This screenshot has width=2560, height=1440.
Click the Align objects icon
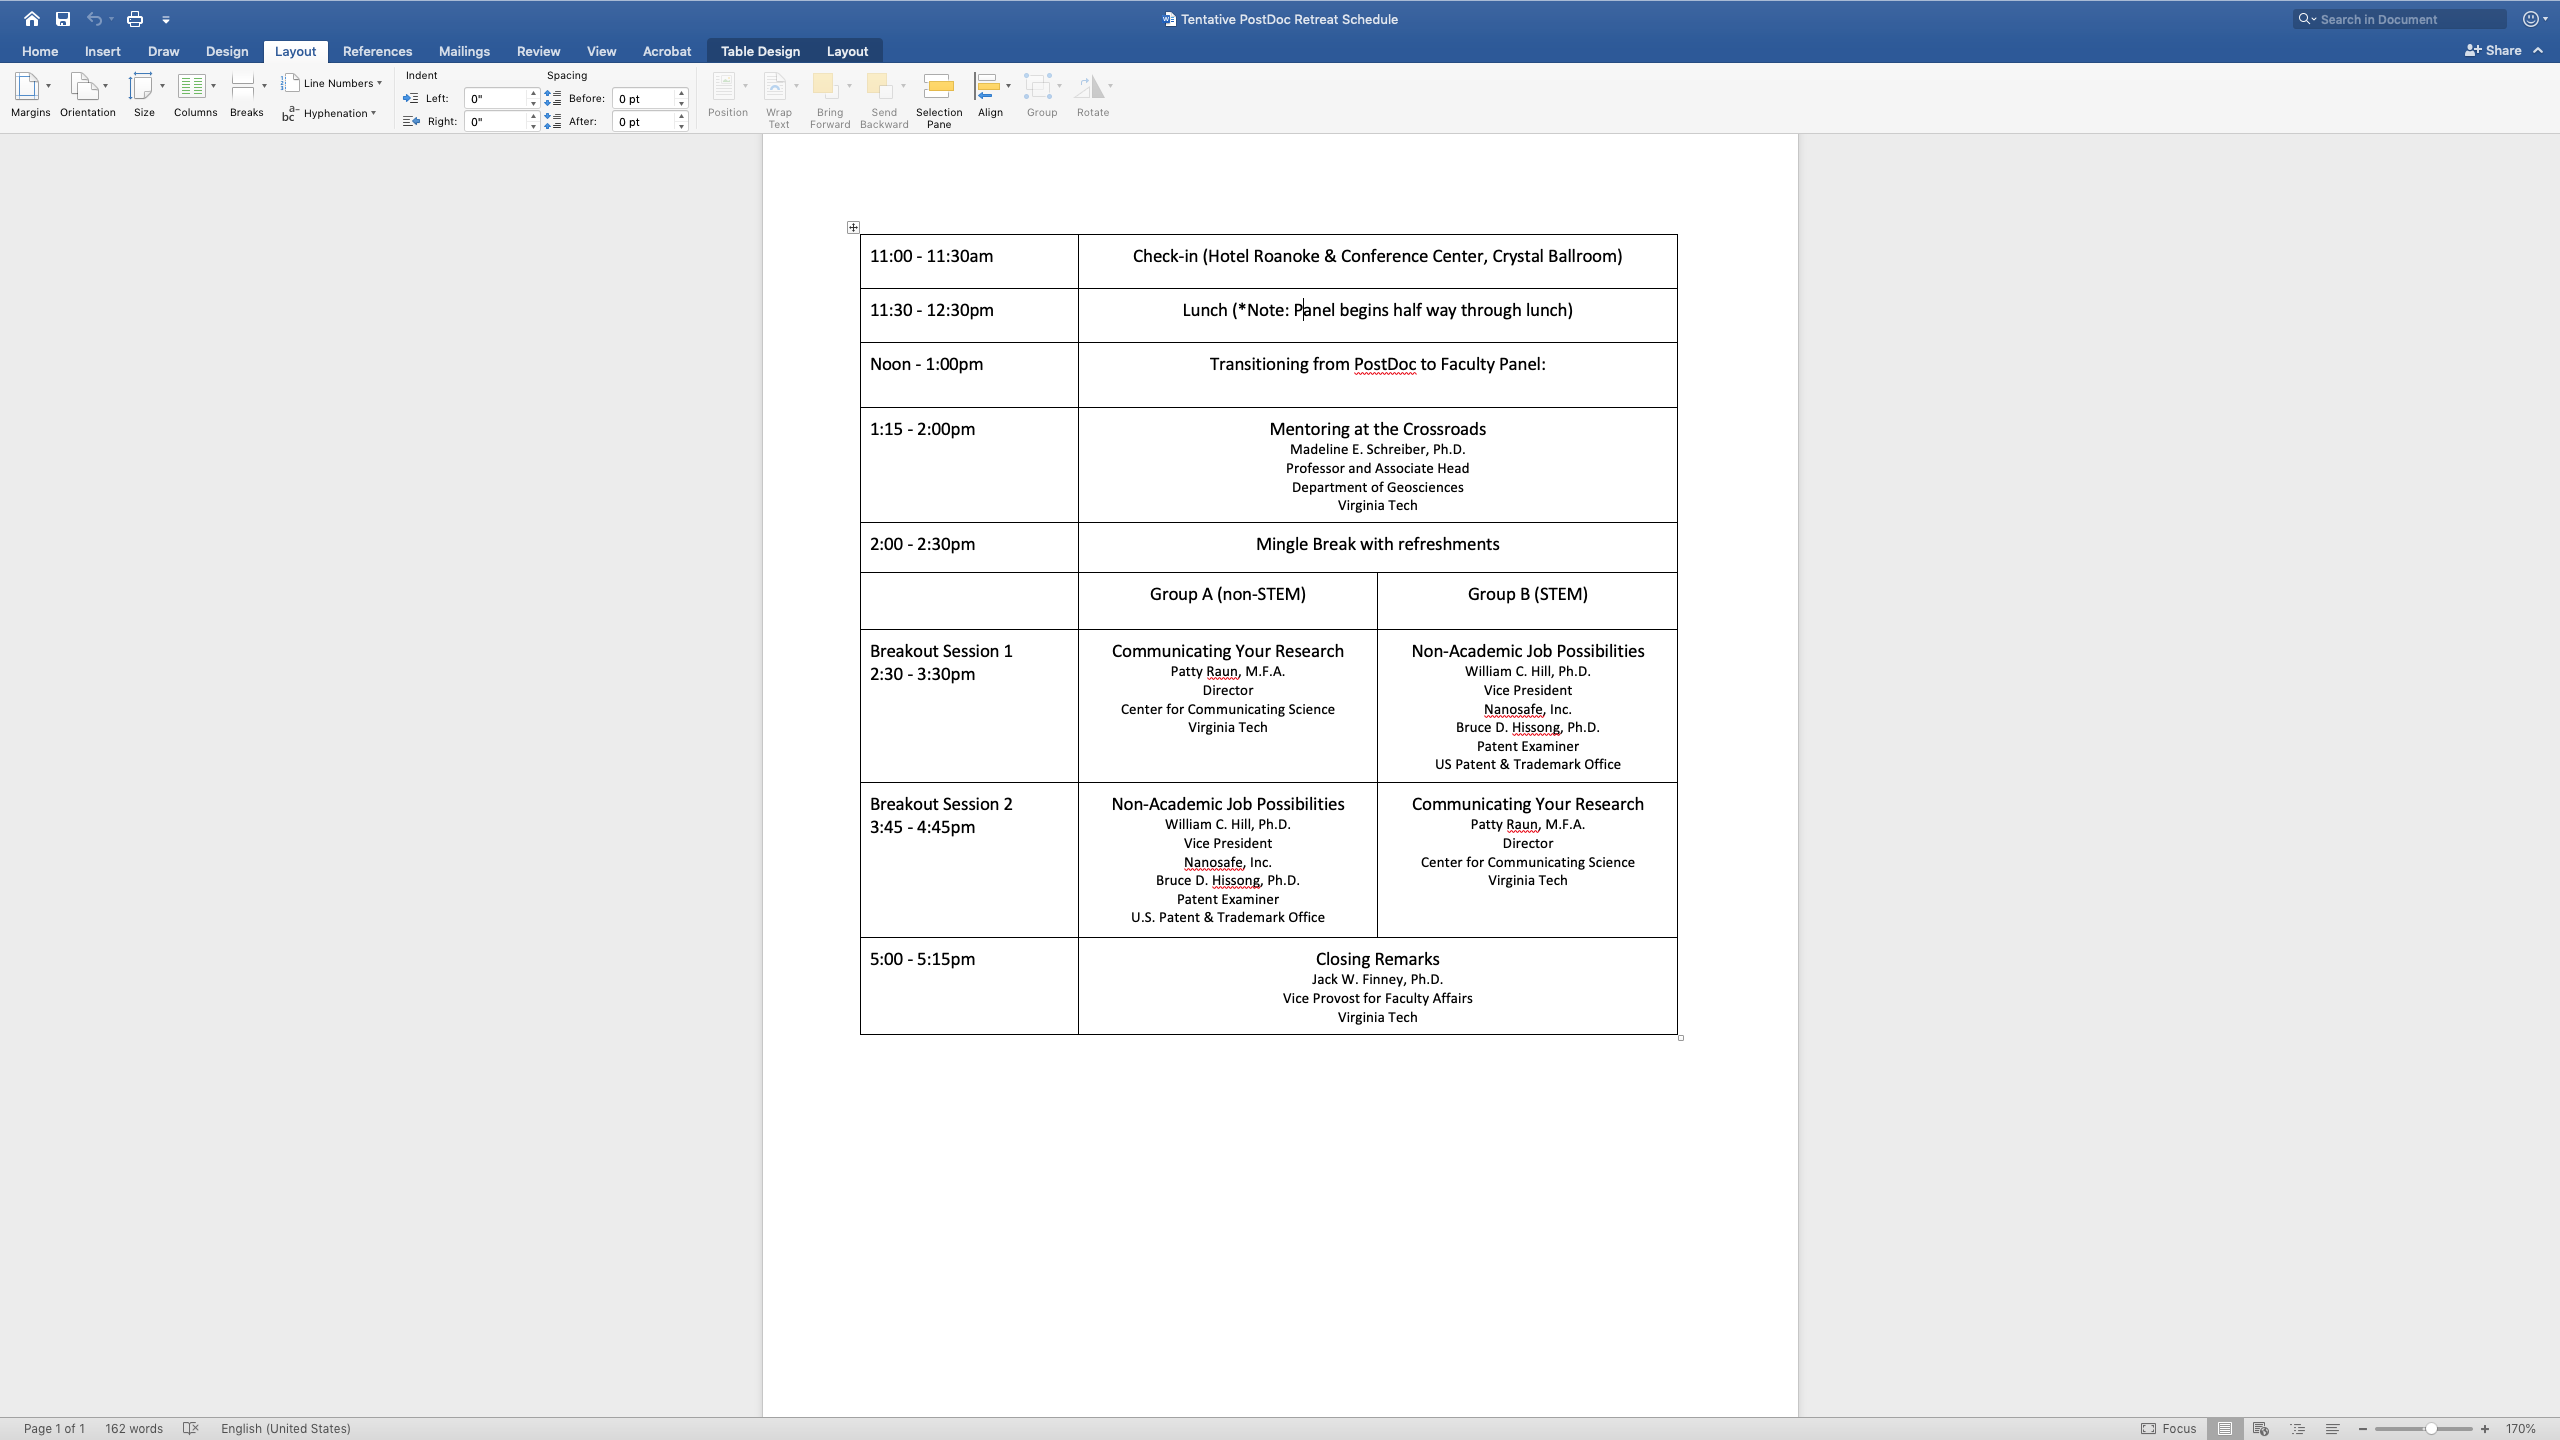pos(987,87)
